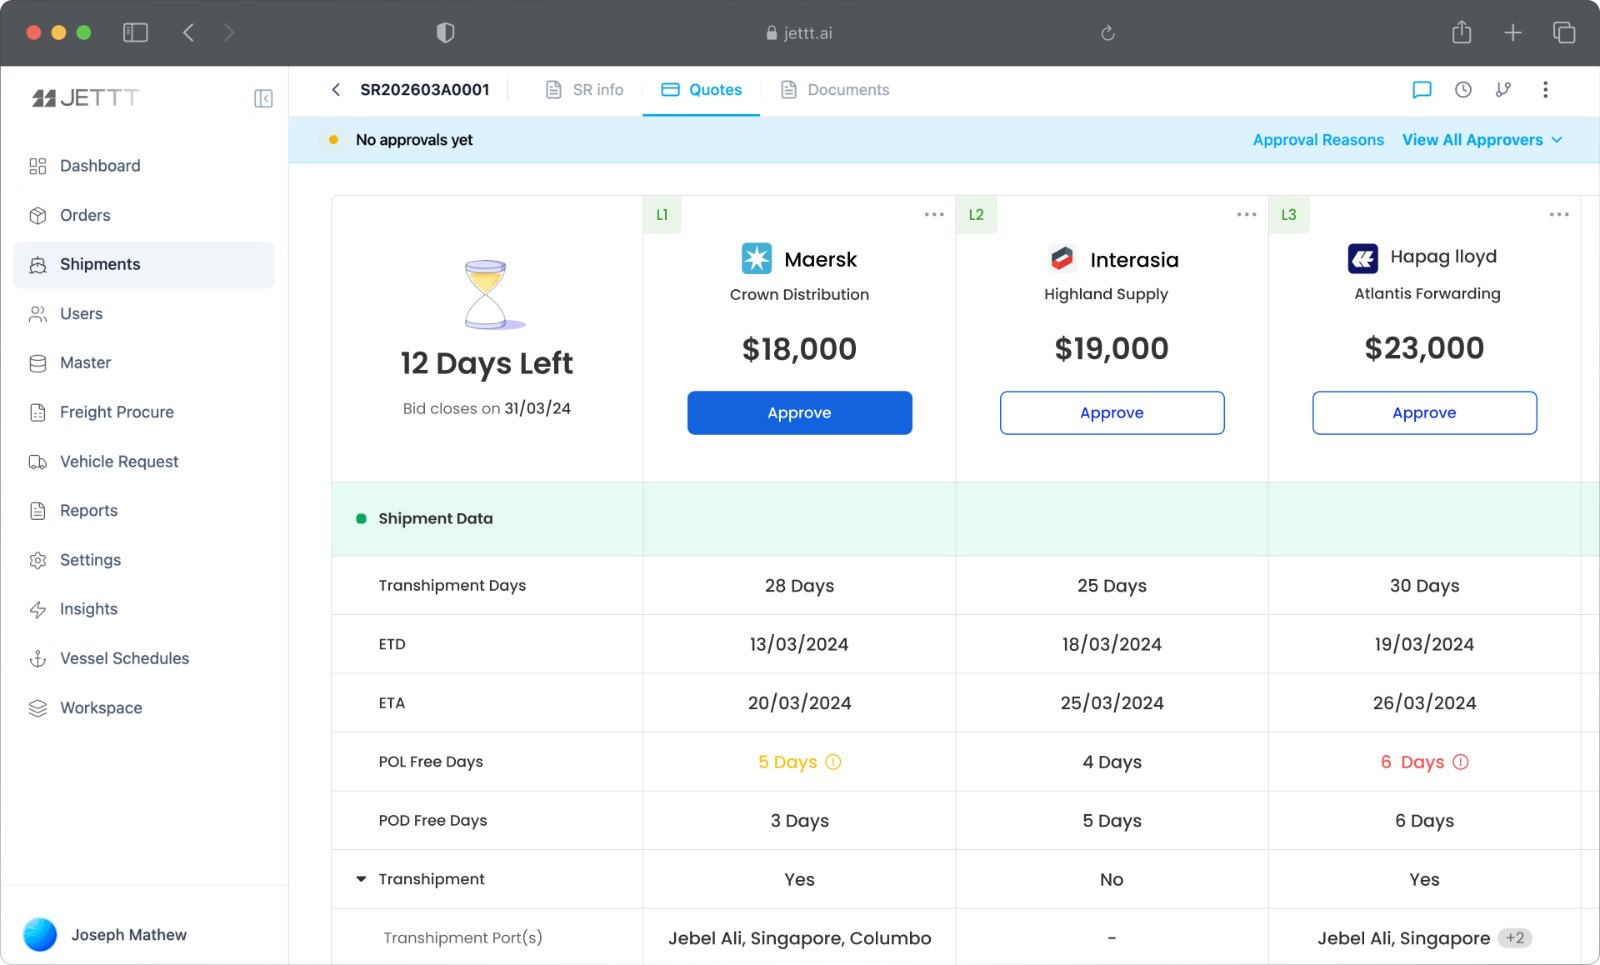Open Users in the sidebar
Image resolution: width=1600 pixels, height=965 pixels.
click(144, 314)
